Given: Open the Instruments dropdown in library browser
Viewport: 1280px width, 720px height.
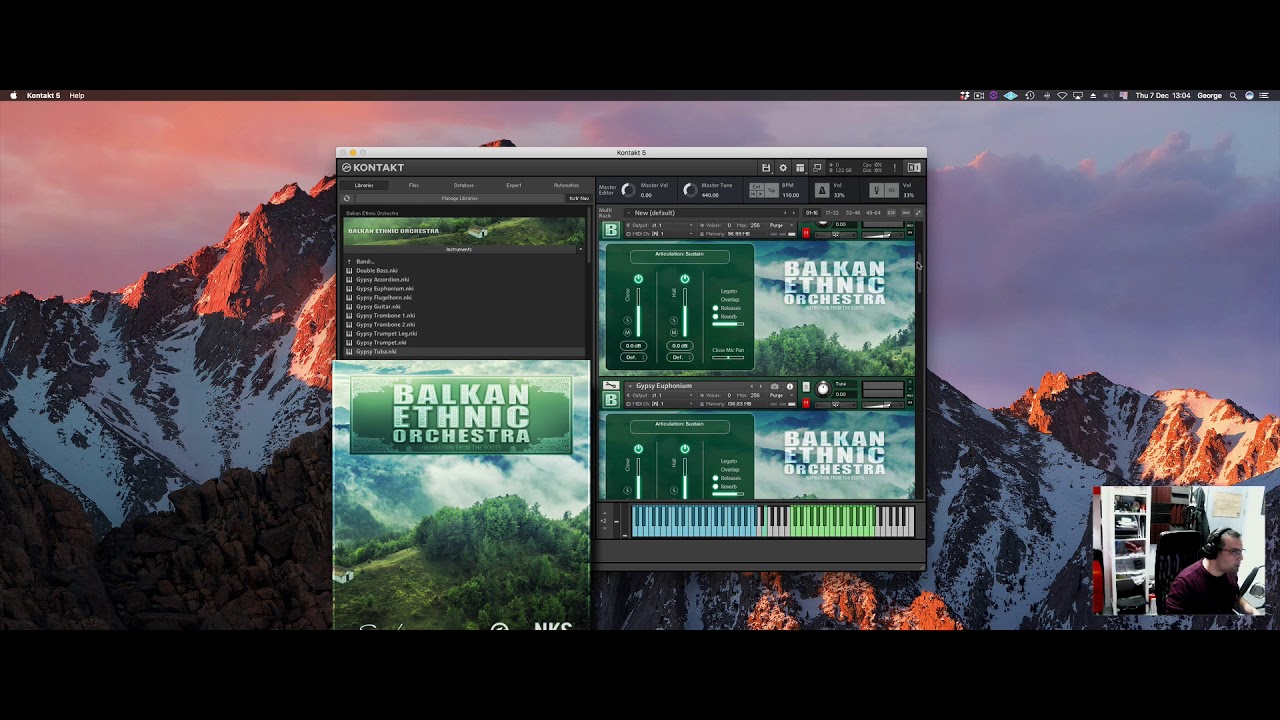Looking at the screenshot, I should tap(460, 249).
